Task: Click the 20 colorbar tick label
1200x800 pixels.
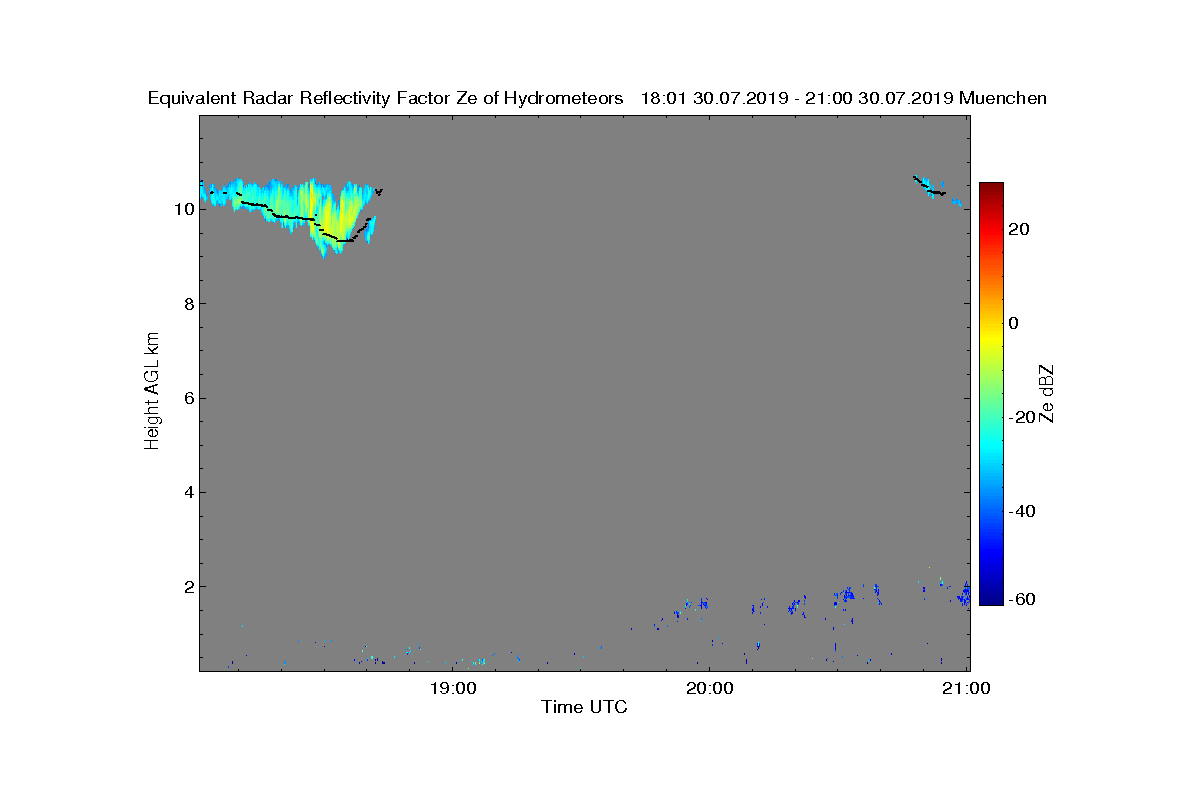Action: (x=1020, y=229)
